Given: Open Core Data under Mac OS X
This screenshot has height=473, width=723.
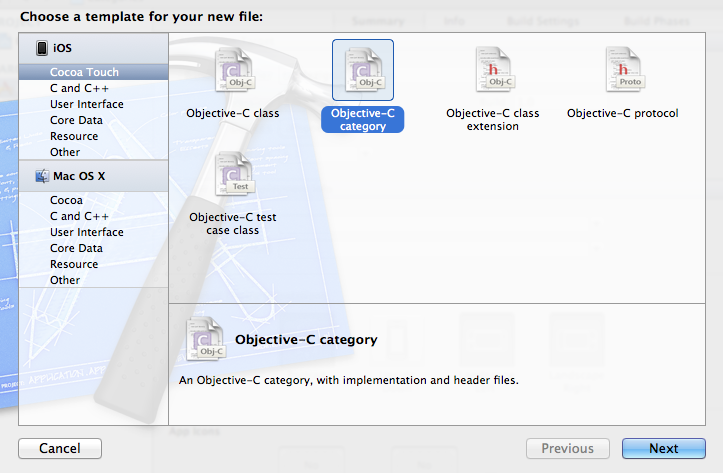Looking at the screenshot, I should [x=76, y=248].
